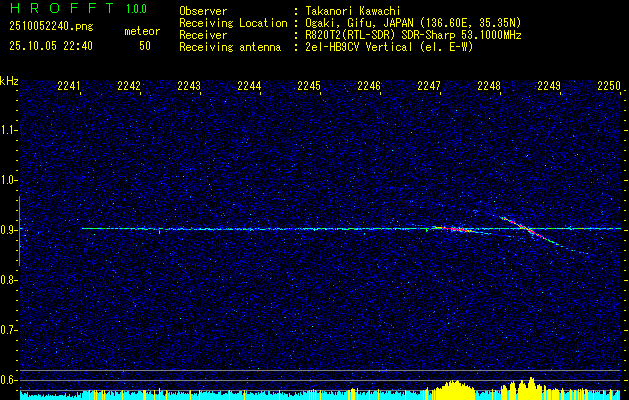Click the 2243 time axis label
Image resolution: width=629 pixels, height=400 pixels.
click(189, 86)
